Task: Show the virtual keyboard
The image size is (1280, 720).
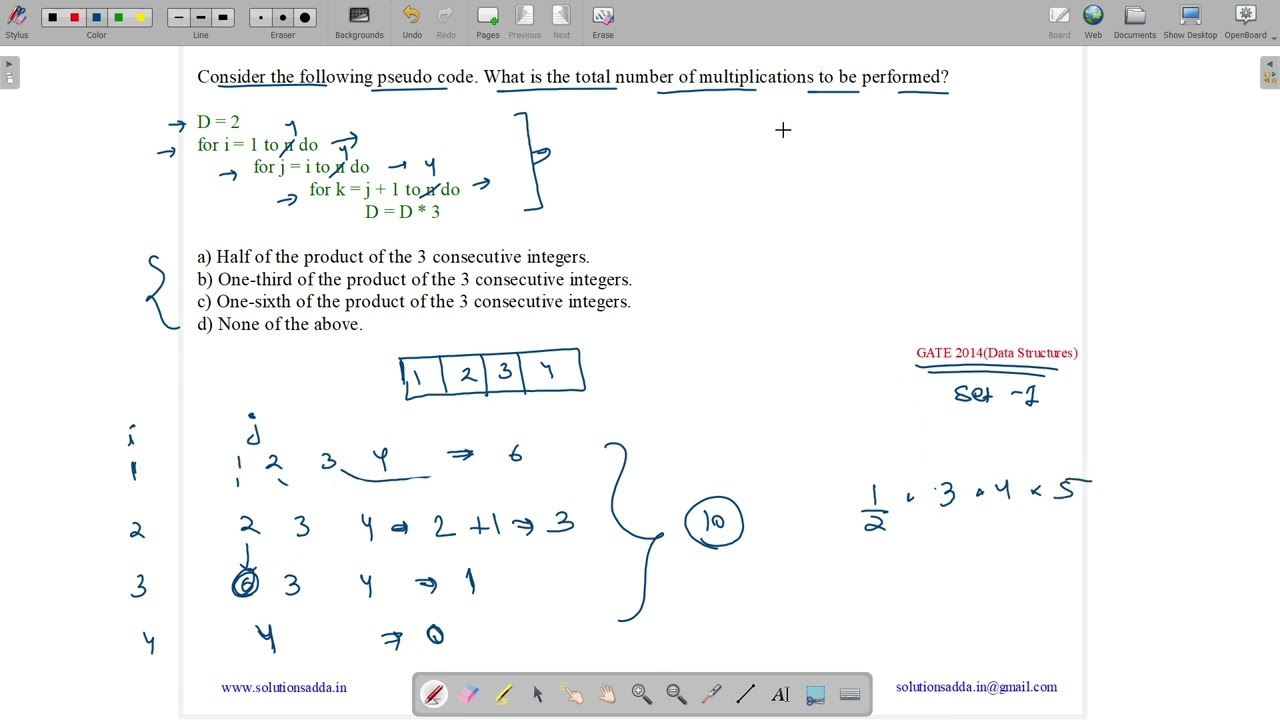Action: coord(850,694)
